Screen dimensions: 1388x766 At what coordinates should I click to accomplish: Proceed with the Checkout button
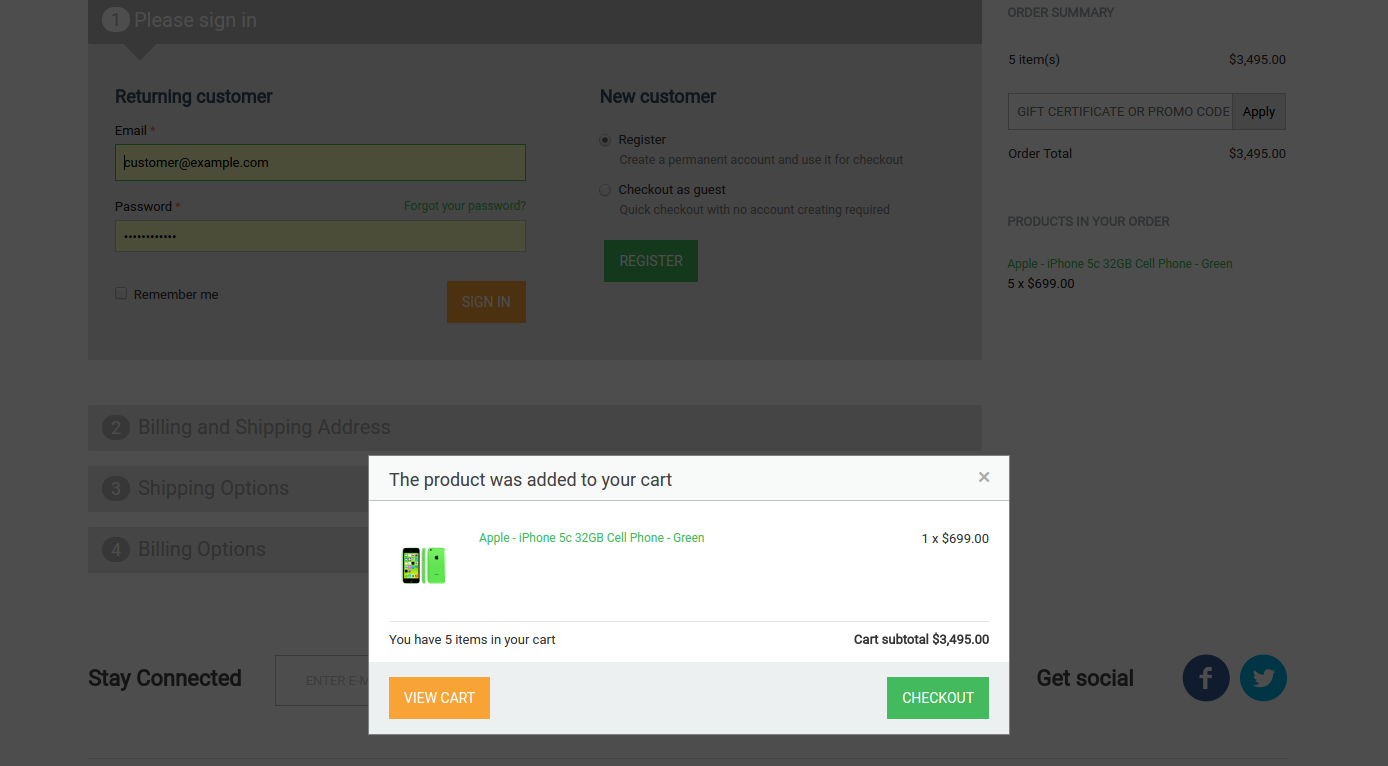coord(938,698)
